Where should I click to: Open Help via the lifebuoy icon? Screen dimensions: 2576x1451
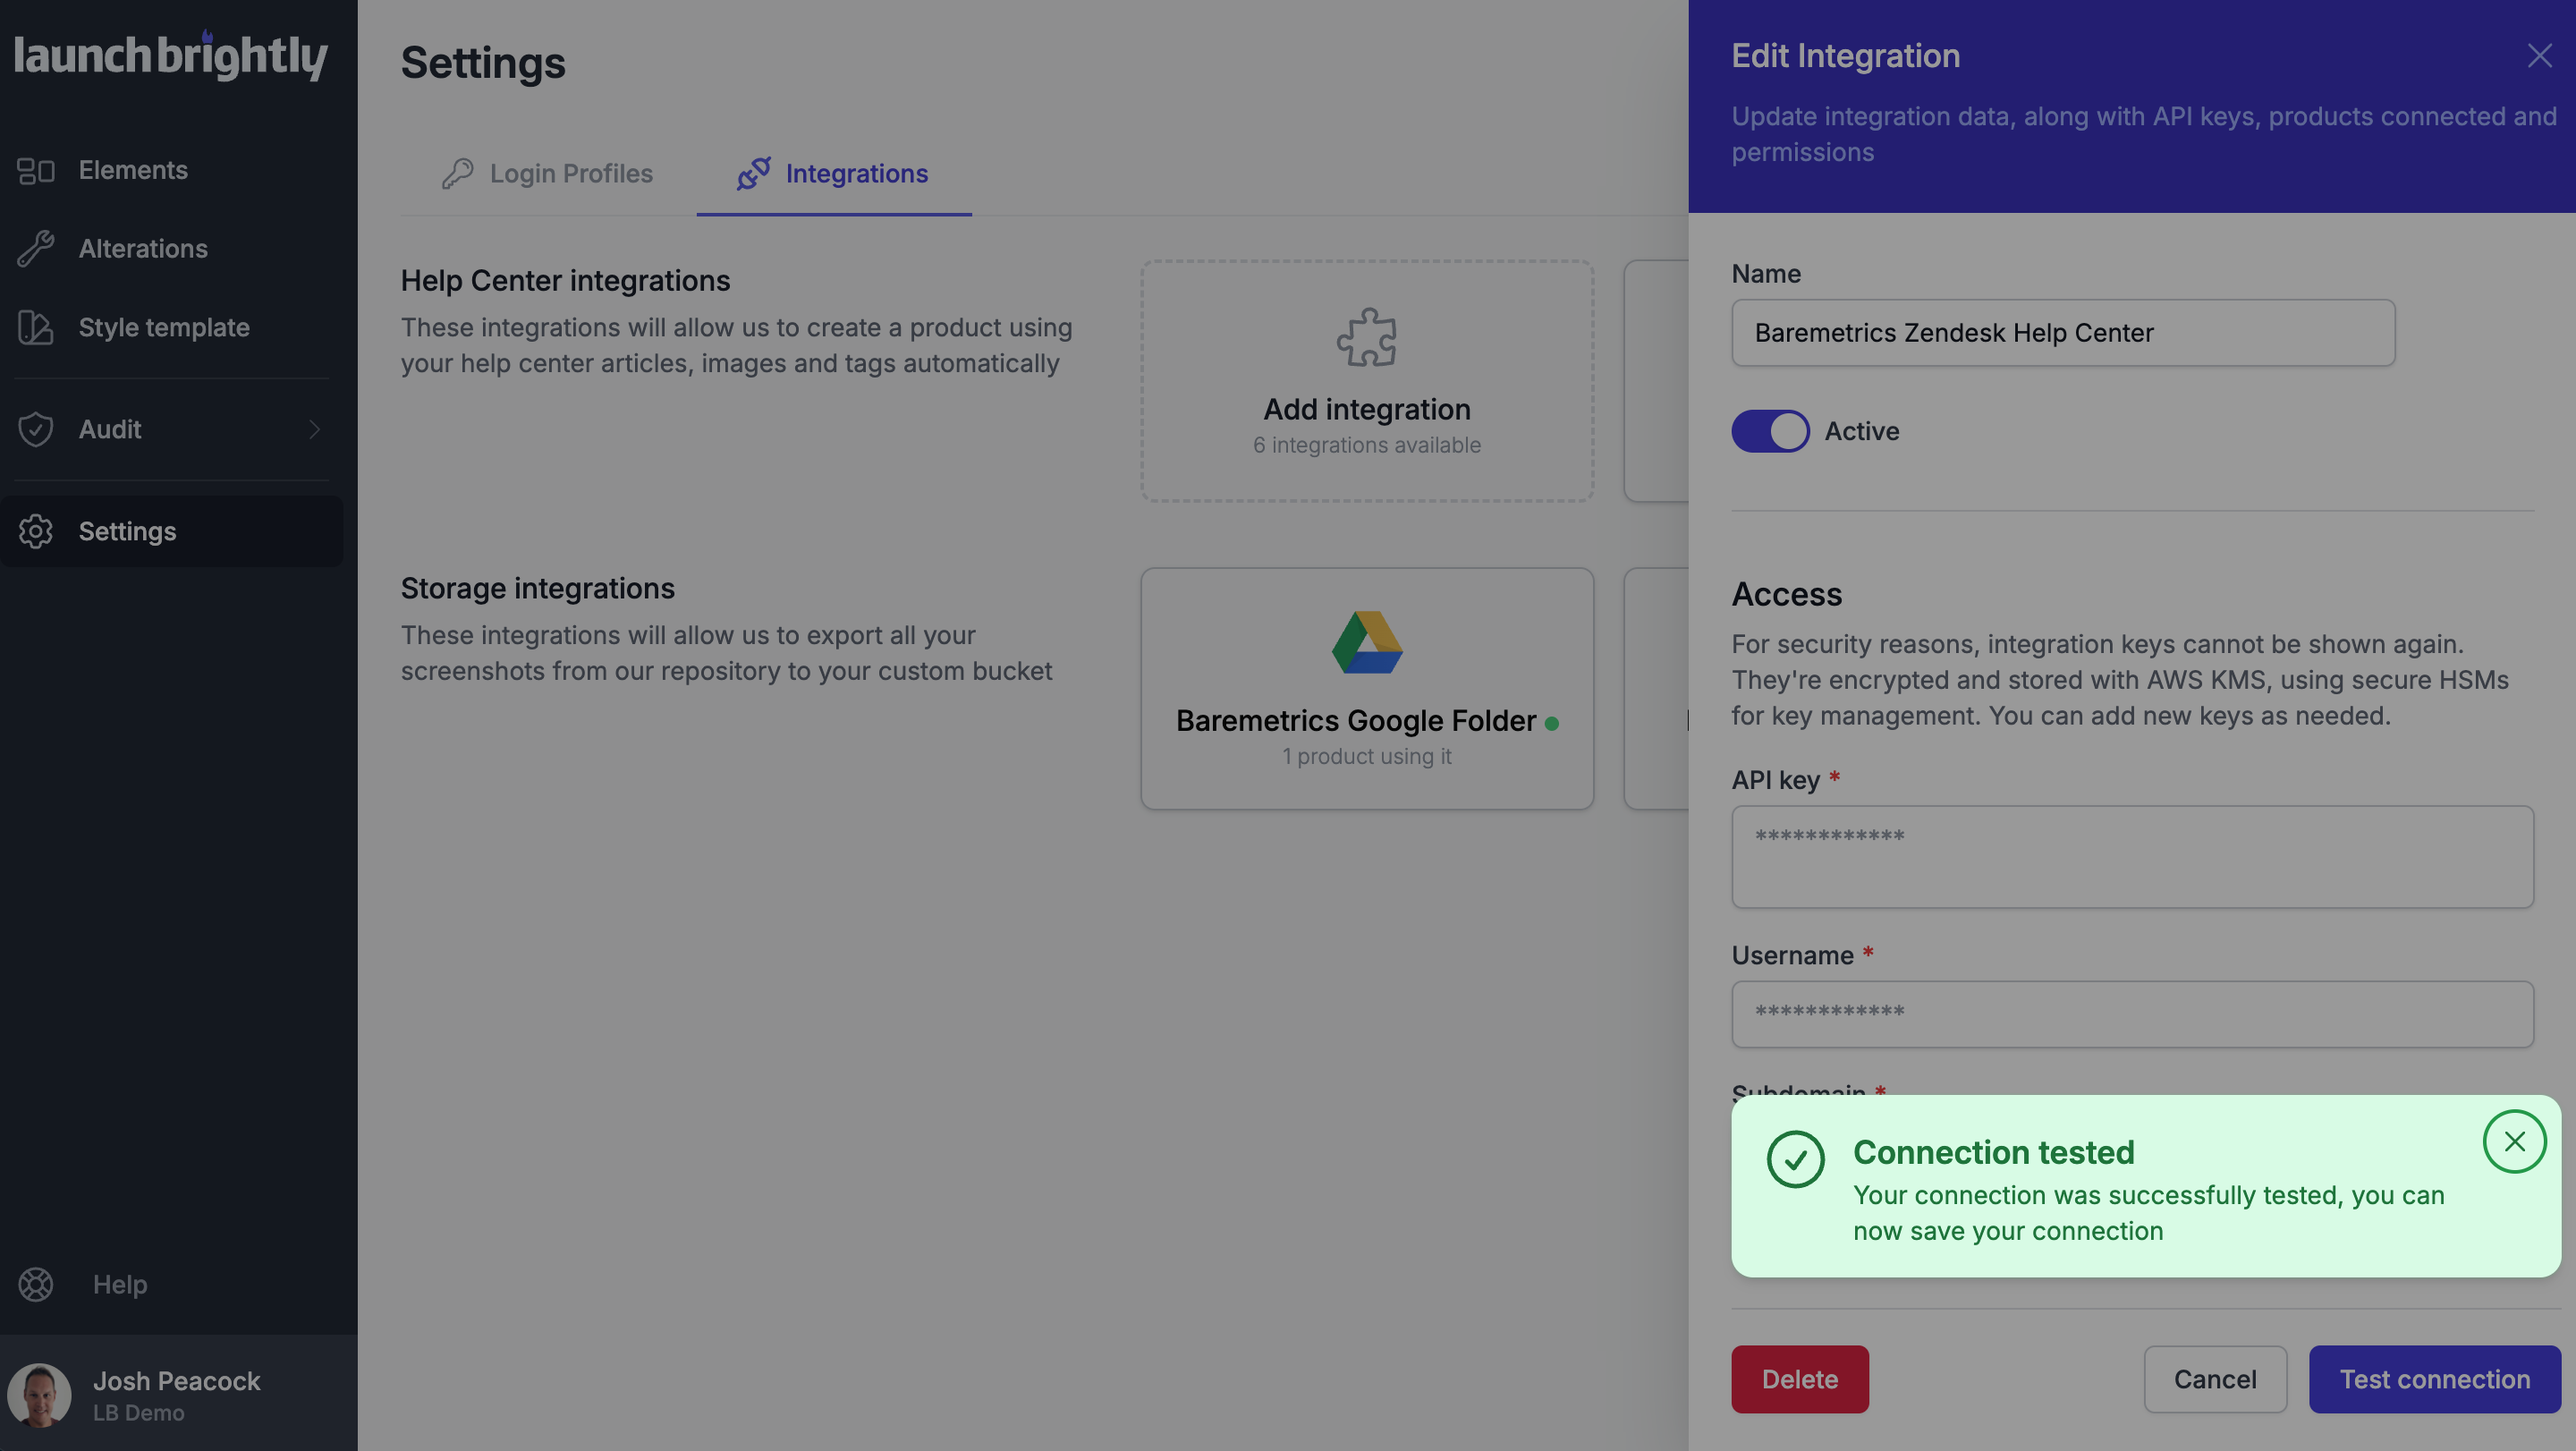(x=36, y=1285)
